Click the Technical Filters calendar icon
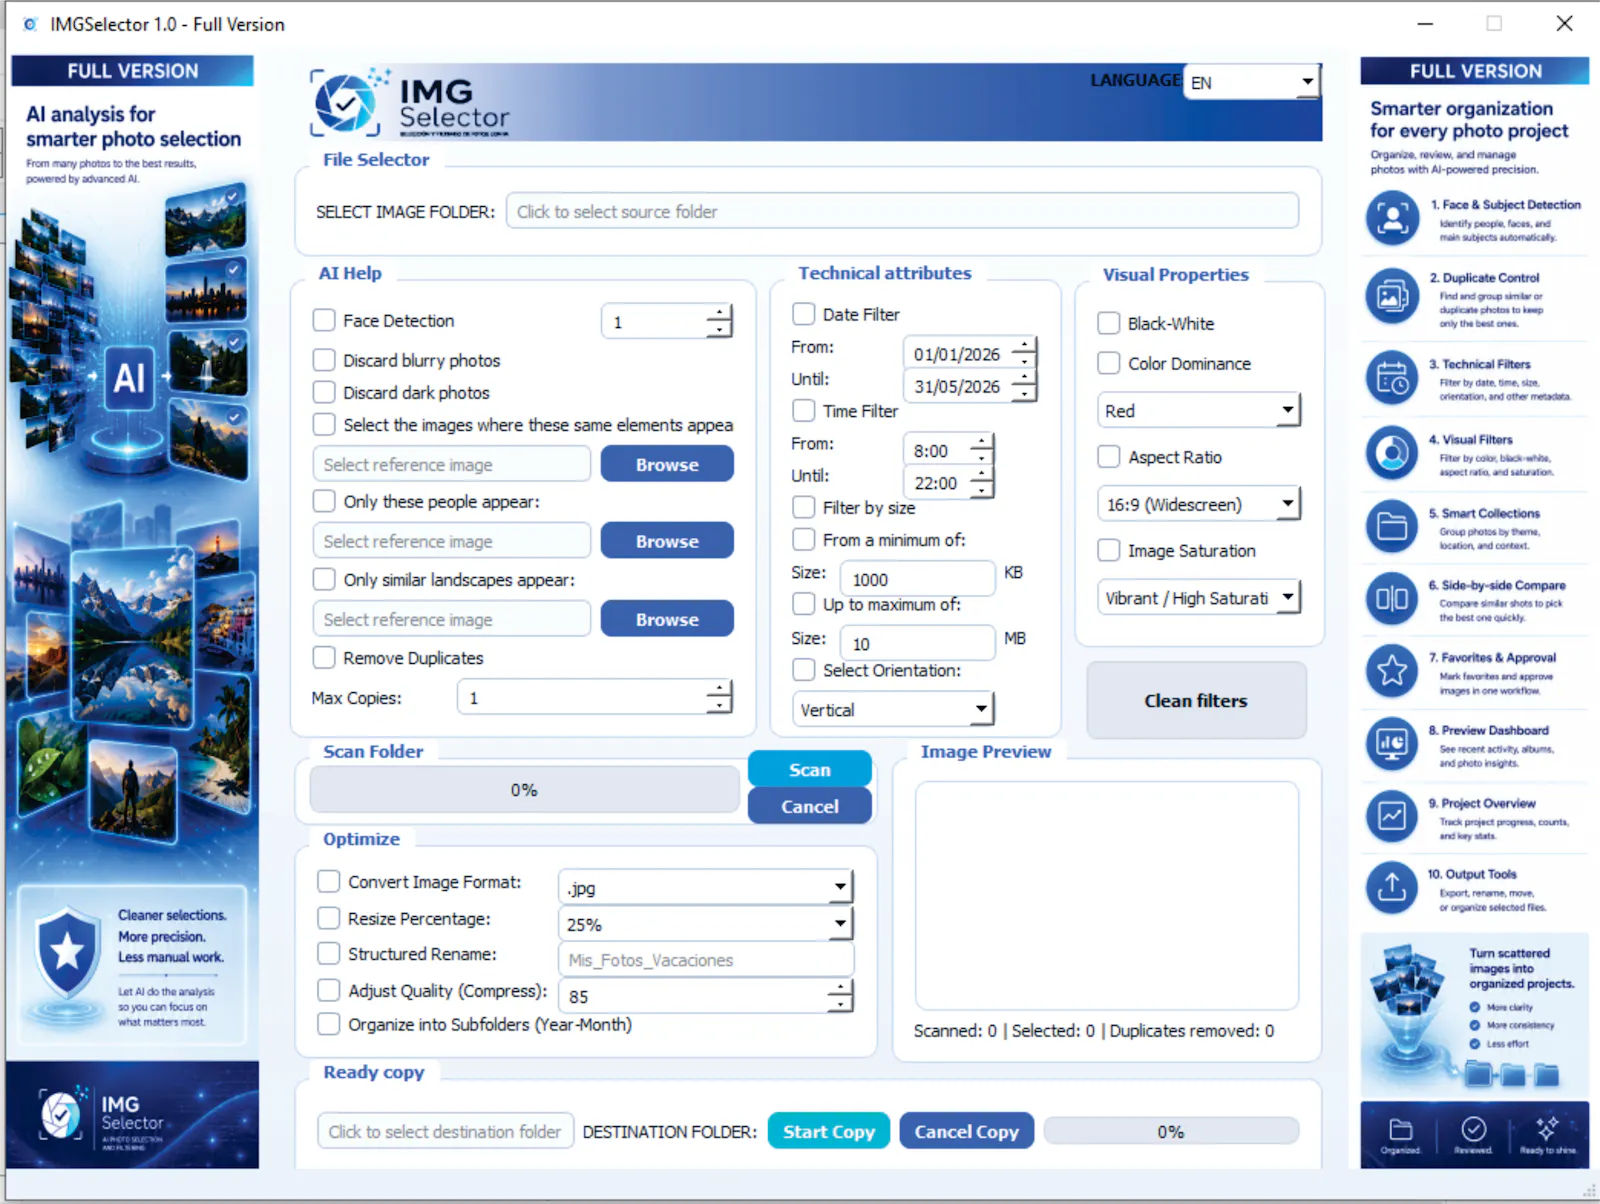The width and height of the screenshot is (1600, 1204). pos(1392,377)
